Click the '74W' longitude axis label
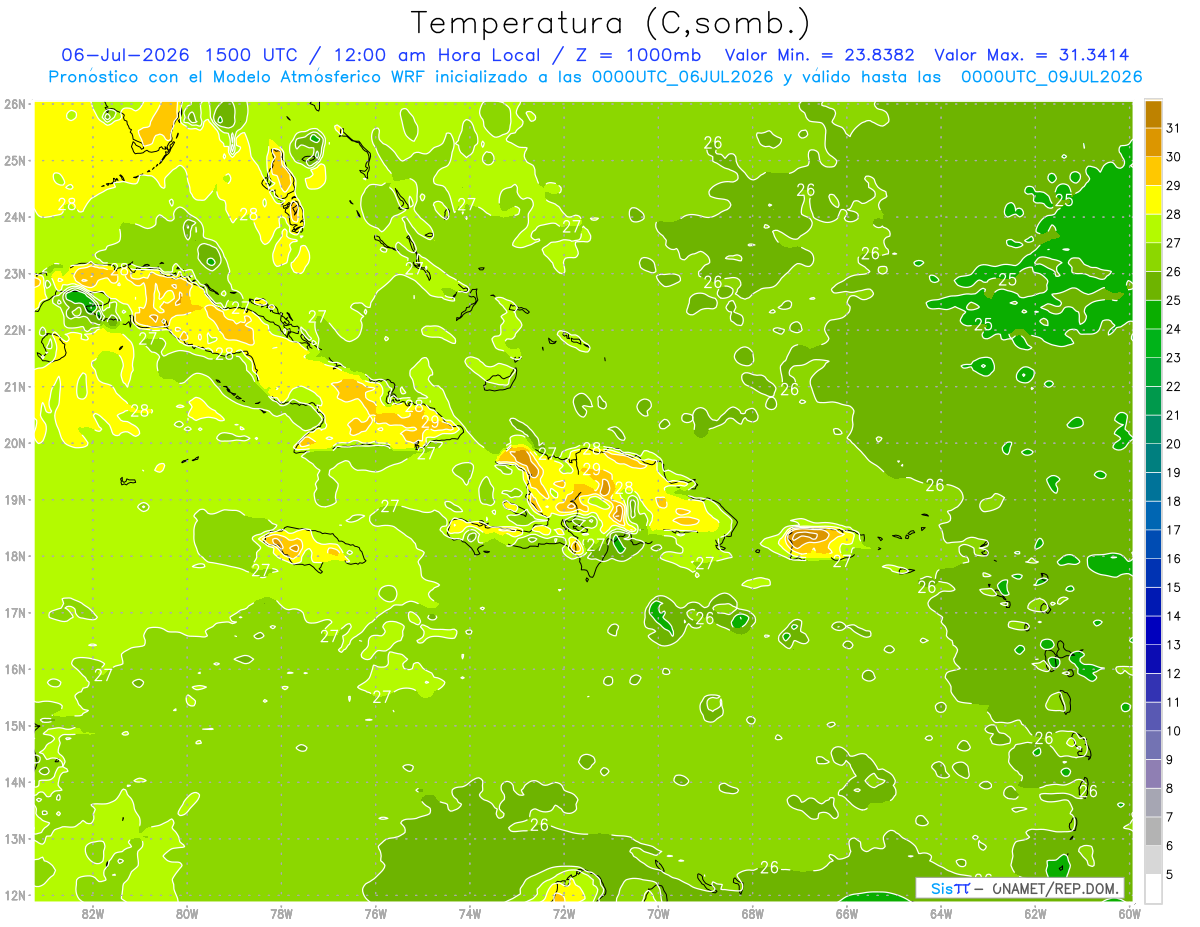The width and height of the screenshot is (1200, 927). point(470,913)
